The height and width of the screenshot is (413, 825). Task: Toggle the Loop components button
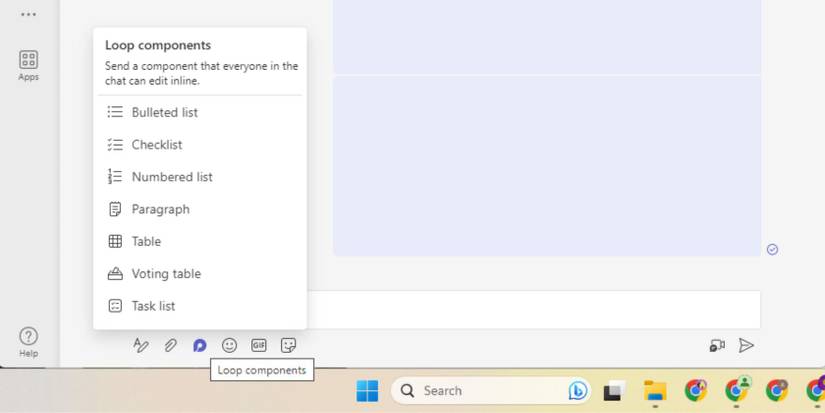tap(199, 345)
